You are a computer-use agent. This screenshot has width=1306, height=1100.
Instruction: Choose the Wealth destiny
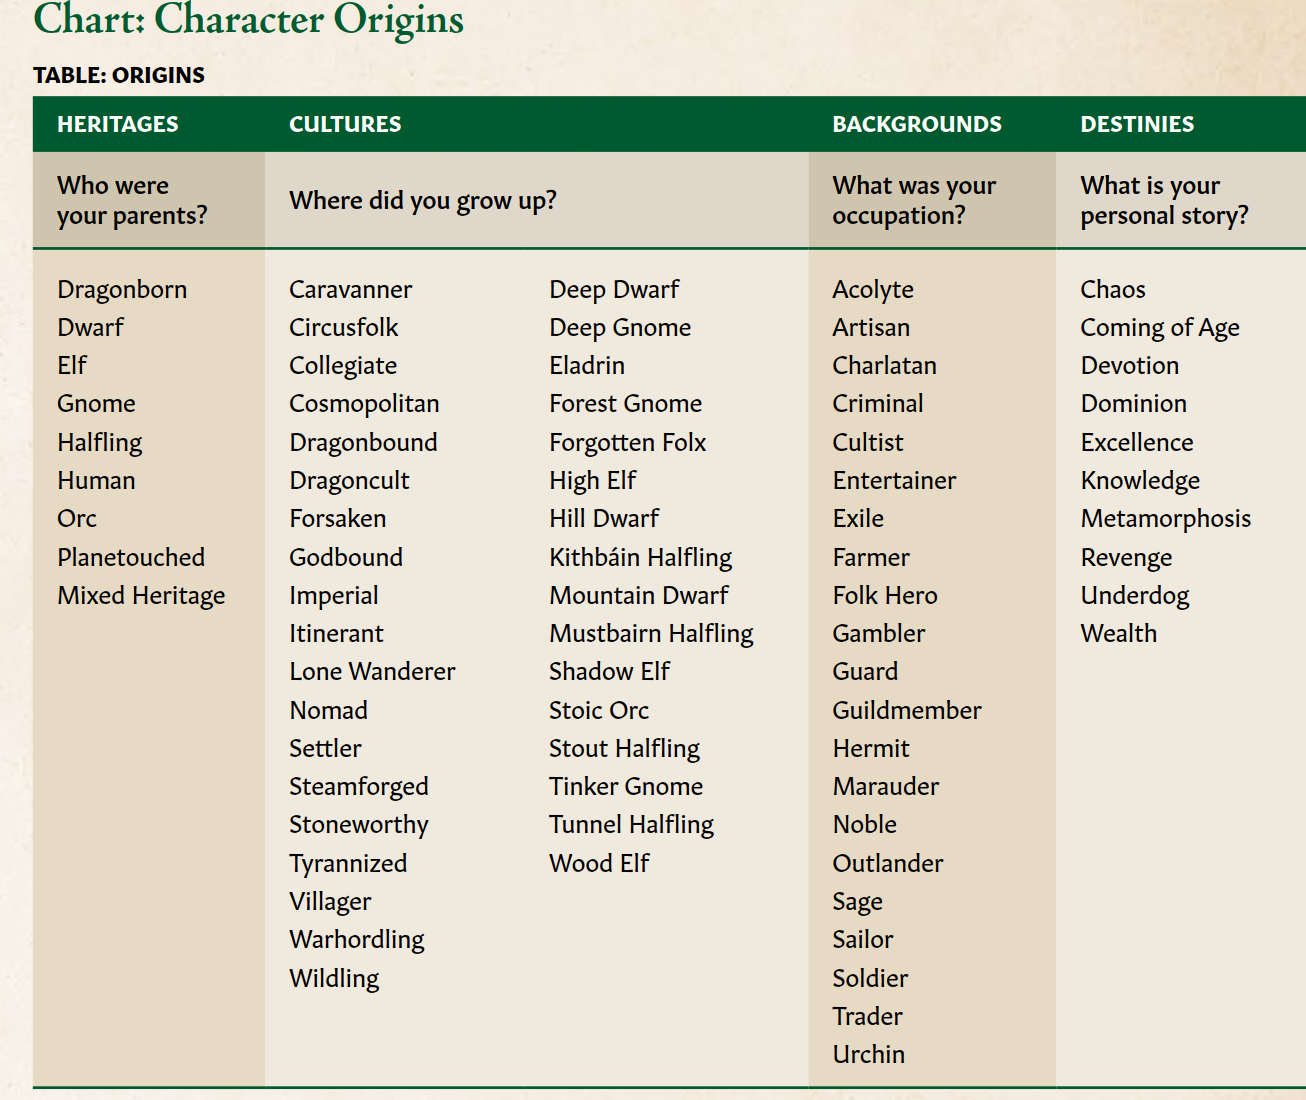click(1118, 634)
